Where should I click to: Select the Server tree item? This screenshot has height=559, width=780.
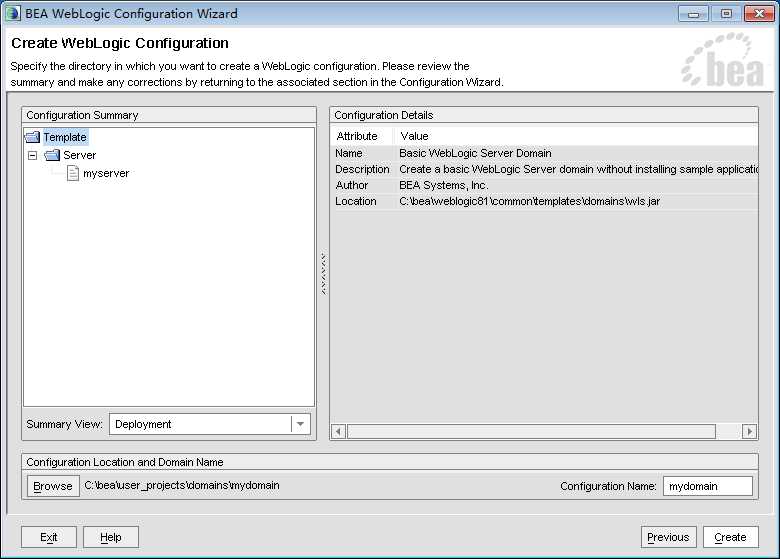tap(80, 155)
